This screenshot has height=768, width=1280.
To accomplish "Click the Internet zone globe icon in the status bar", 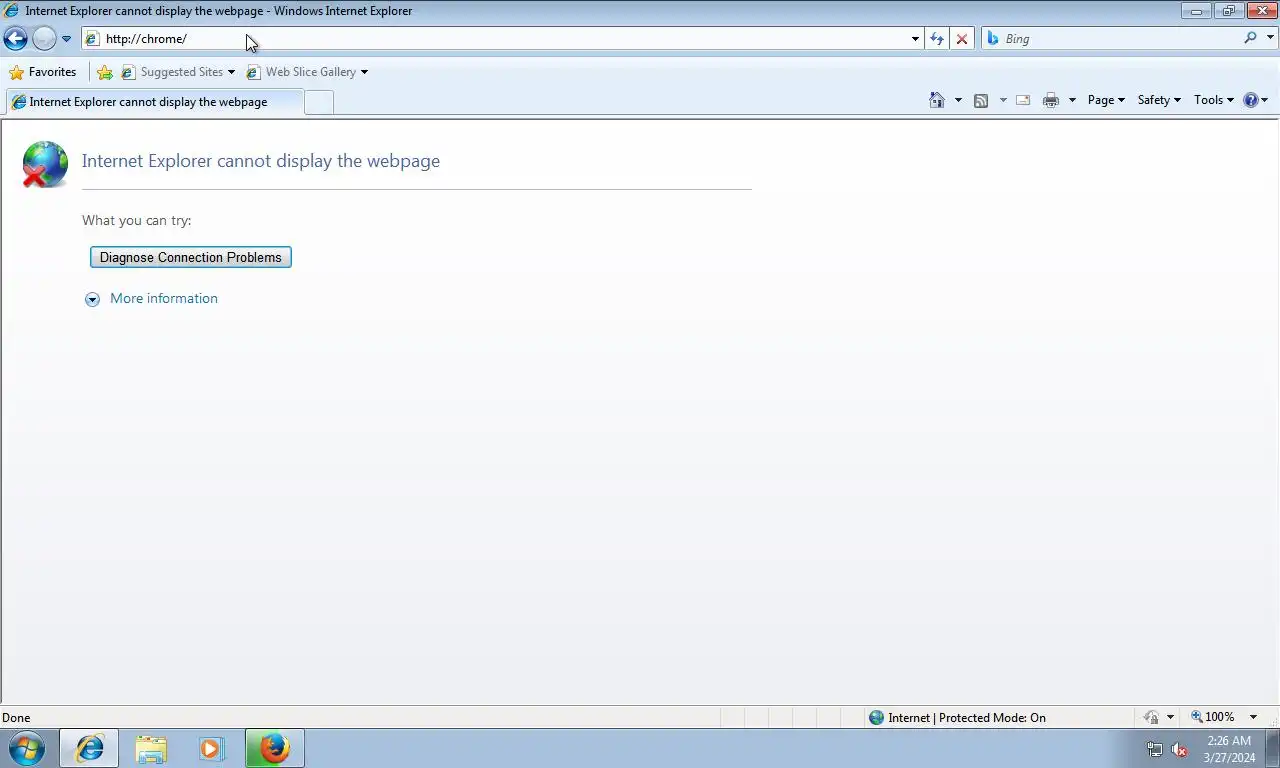I will [x=876, y=717].
